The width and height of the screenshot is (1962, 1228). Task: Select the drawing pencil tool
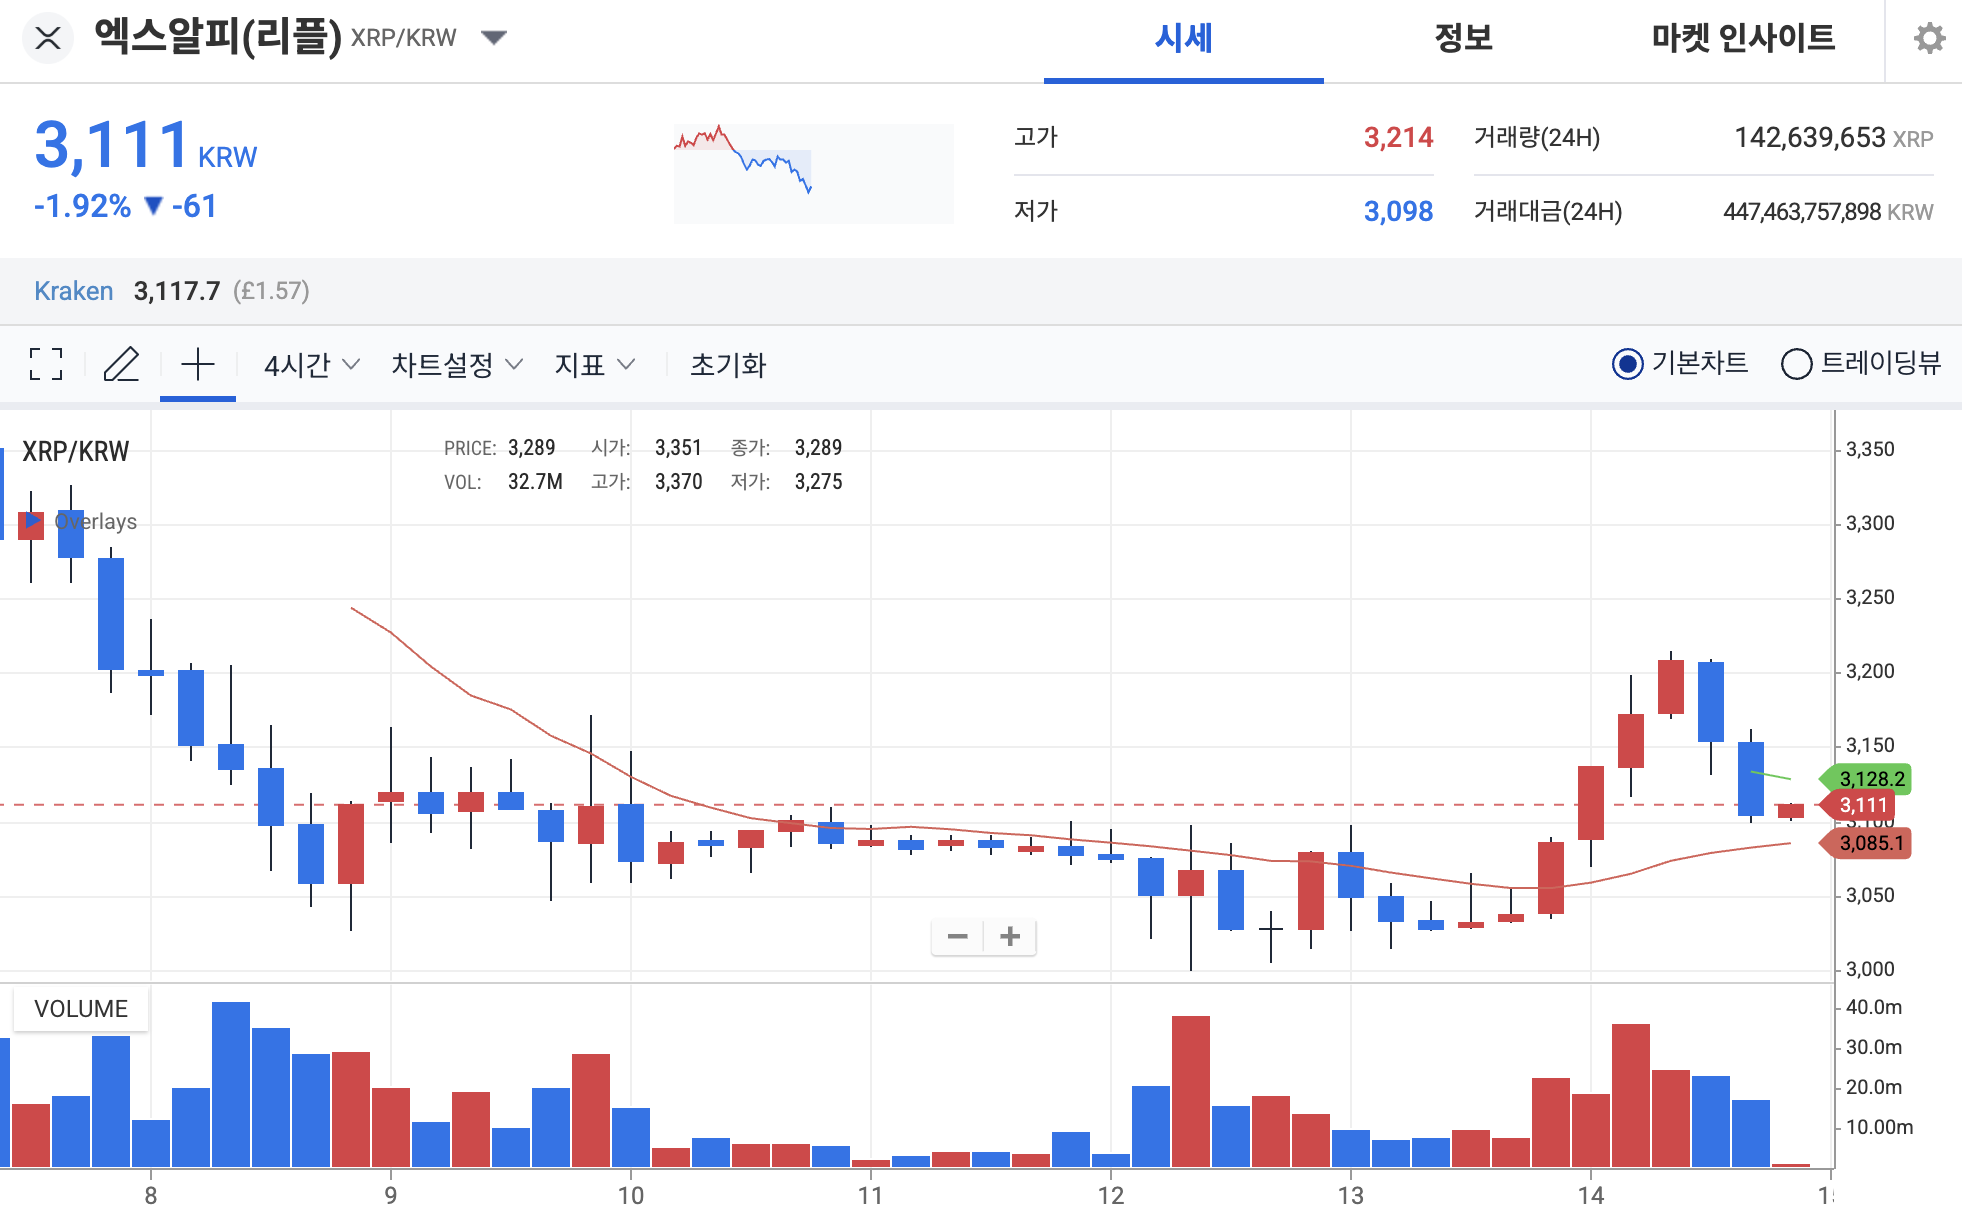[122, 365]
